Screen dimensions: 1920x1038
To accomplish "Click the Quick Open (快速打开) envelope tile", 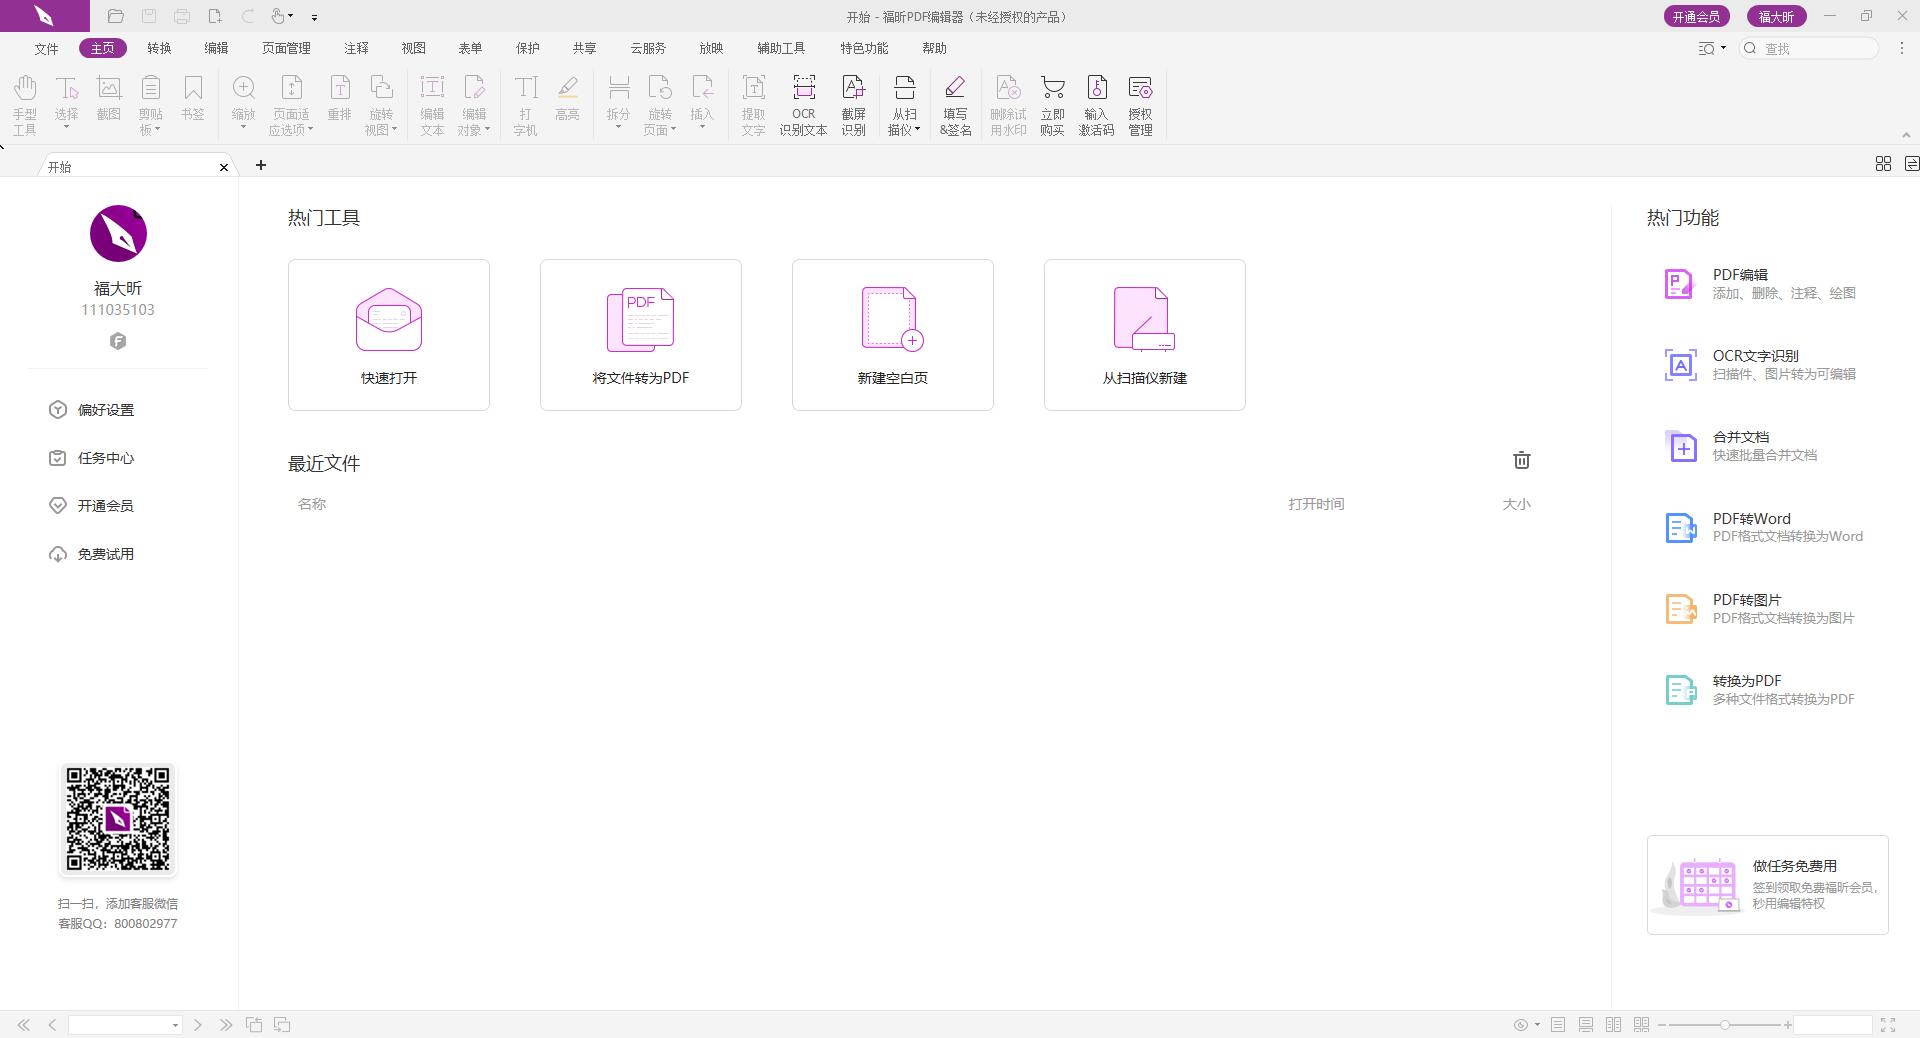I will coord(389,334).
